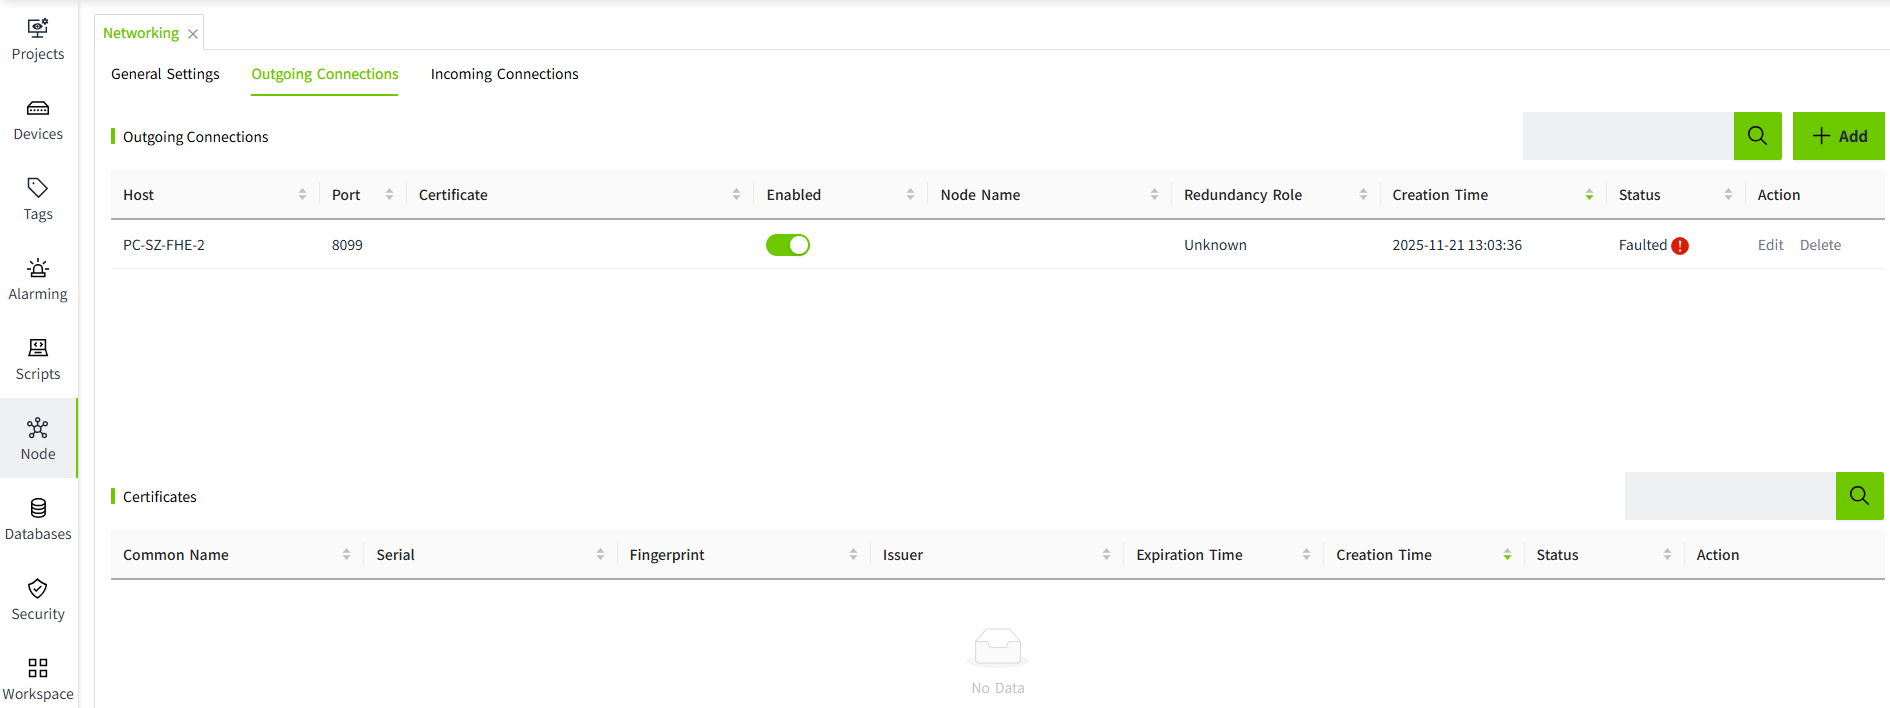1890x708 pixels.
Task: Sort certificates by Expiration Time
Action: coord(1306,555)
